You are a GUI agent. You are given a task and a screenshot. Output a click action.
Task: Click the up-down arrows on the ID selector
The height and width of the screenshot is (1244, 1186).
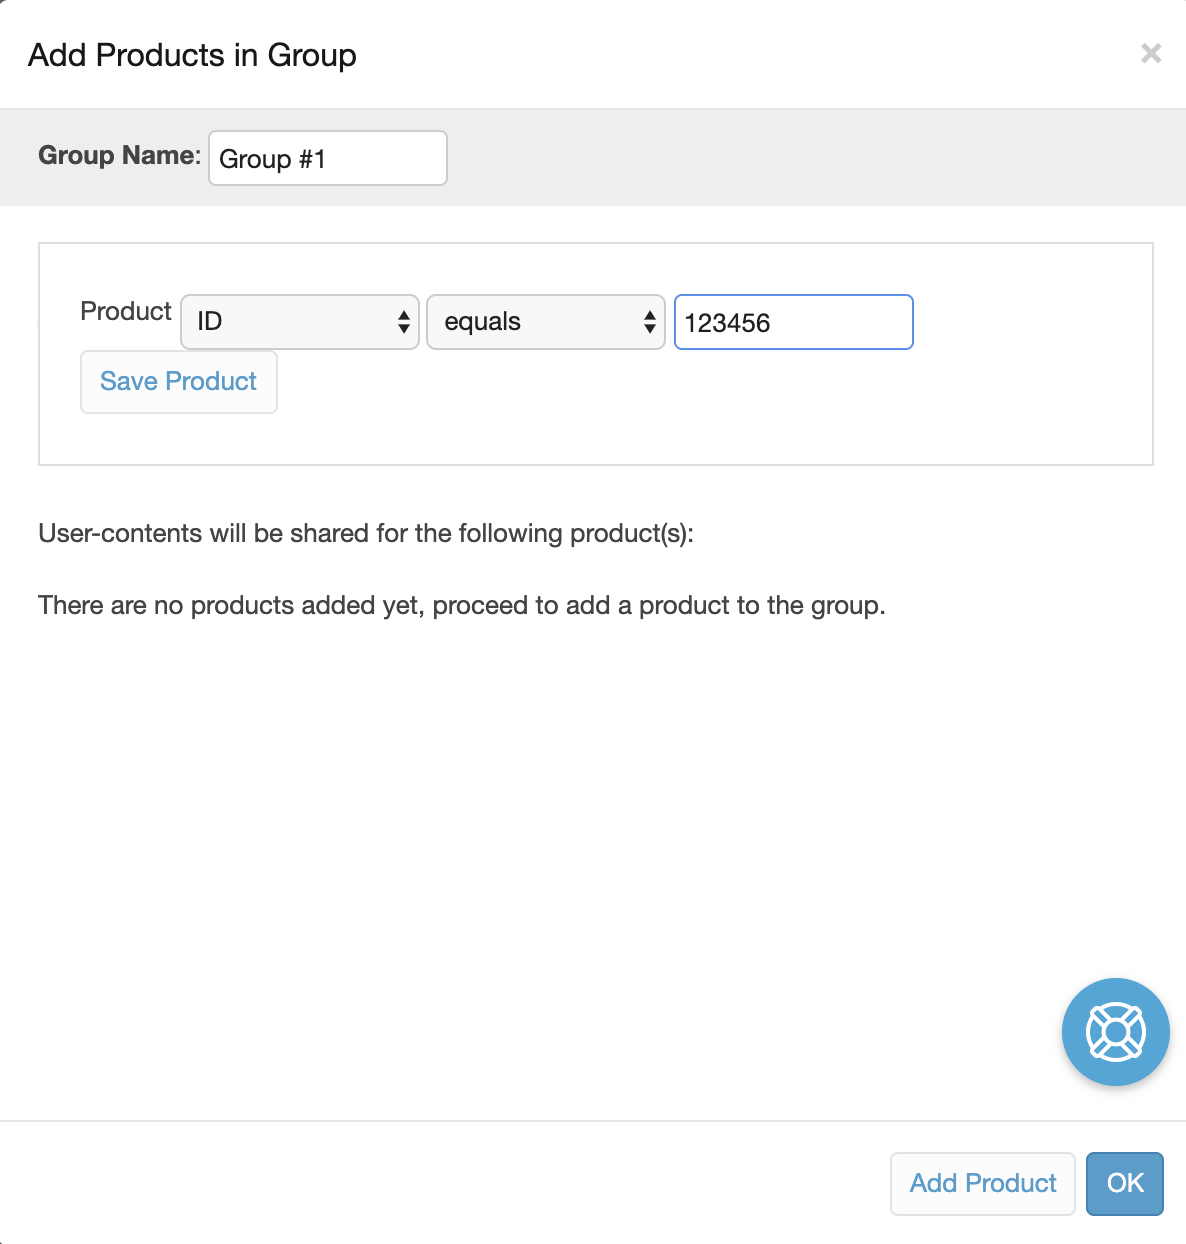(x=403, y=322)
